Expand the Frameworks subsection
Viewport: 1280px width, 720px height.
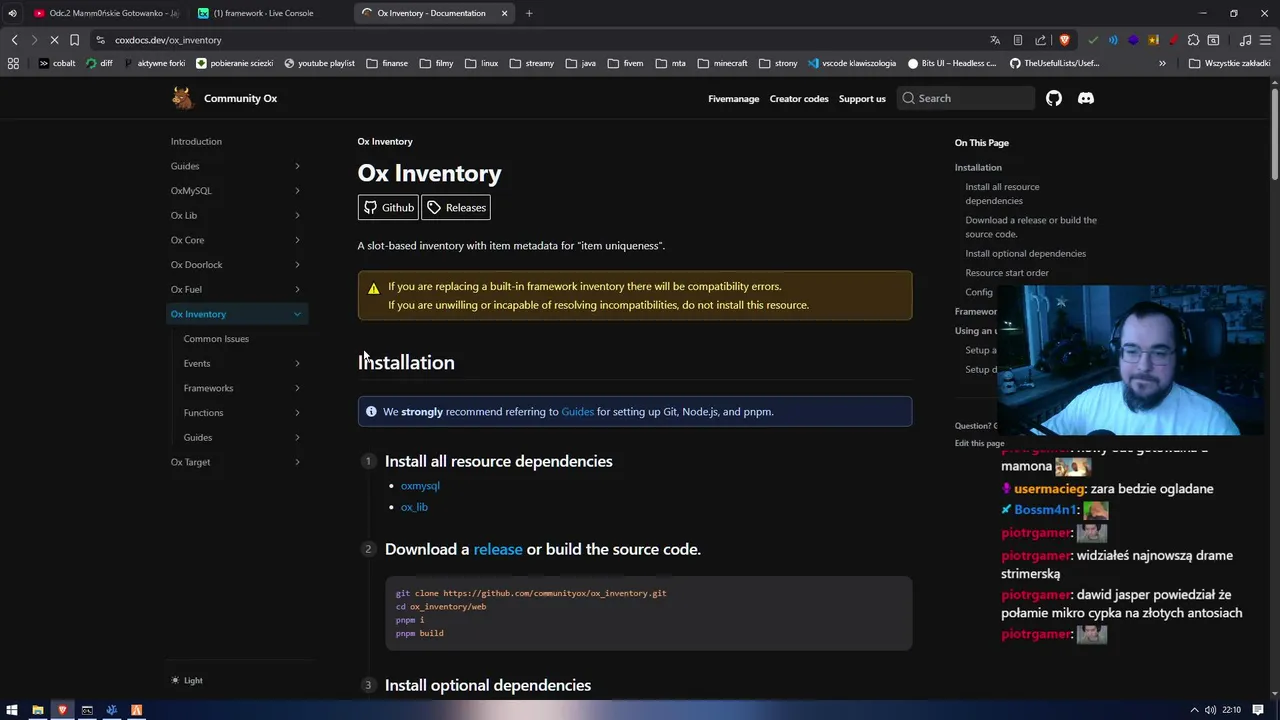point(297,388)
